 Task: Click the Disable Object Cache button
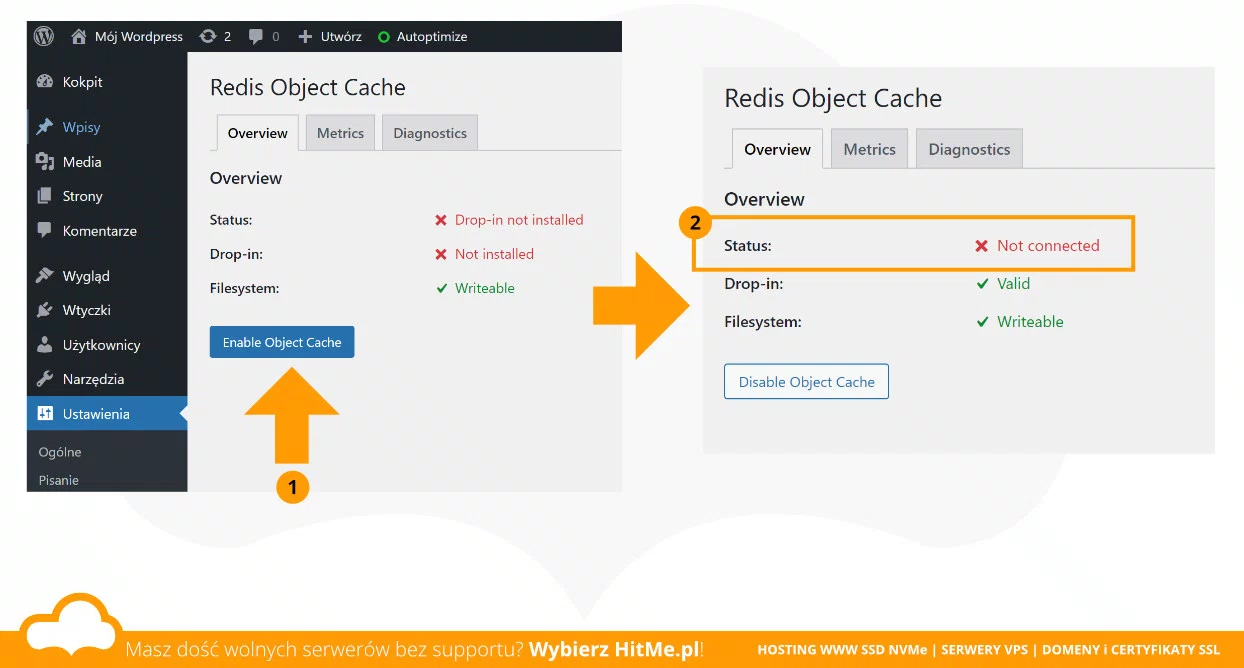806,382
